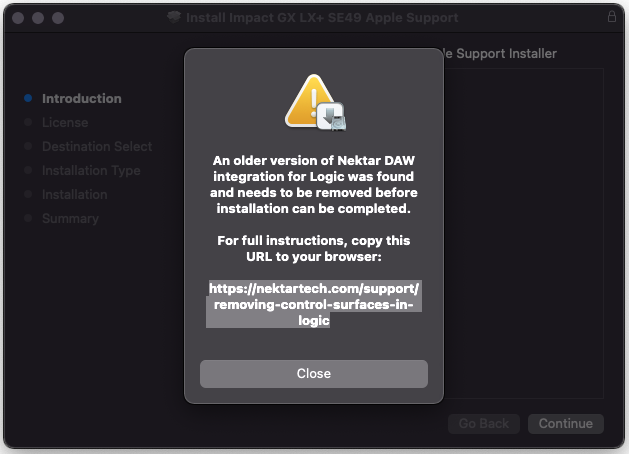Click the Destination Select step bullet
Viewport: 629px width, 454px height.
pos(28,146)
